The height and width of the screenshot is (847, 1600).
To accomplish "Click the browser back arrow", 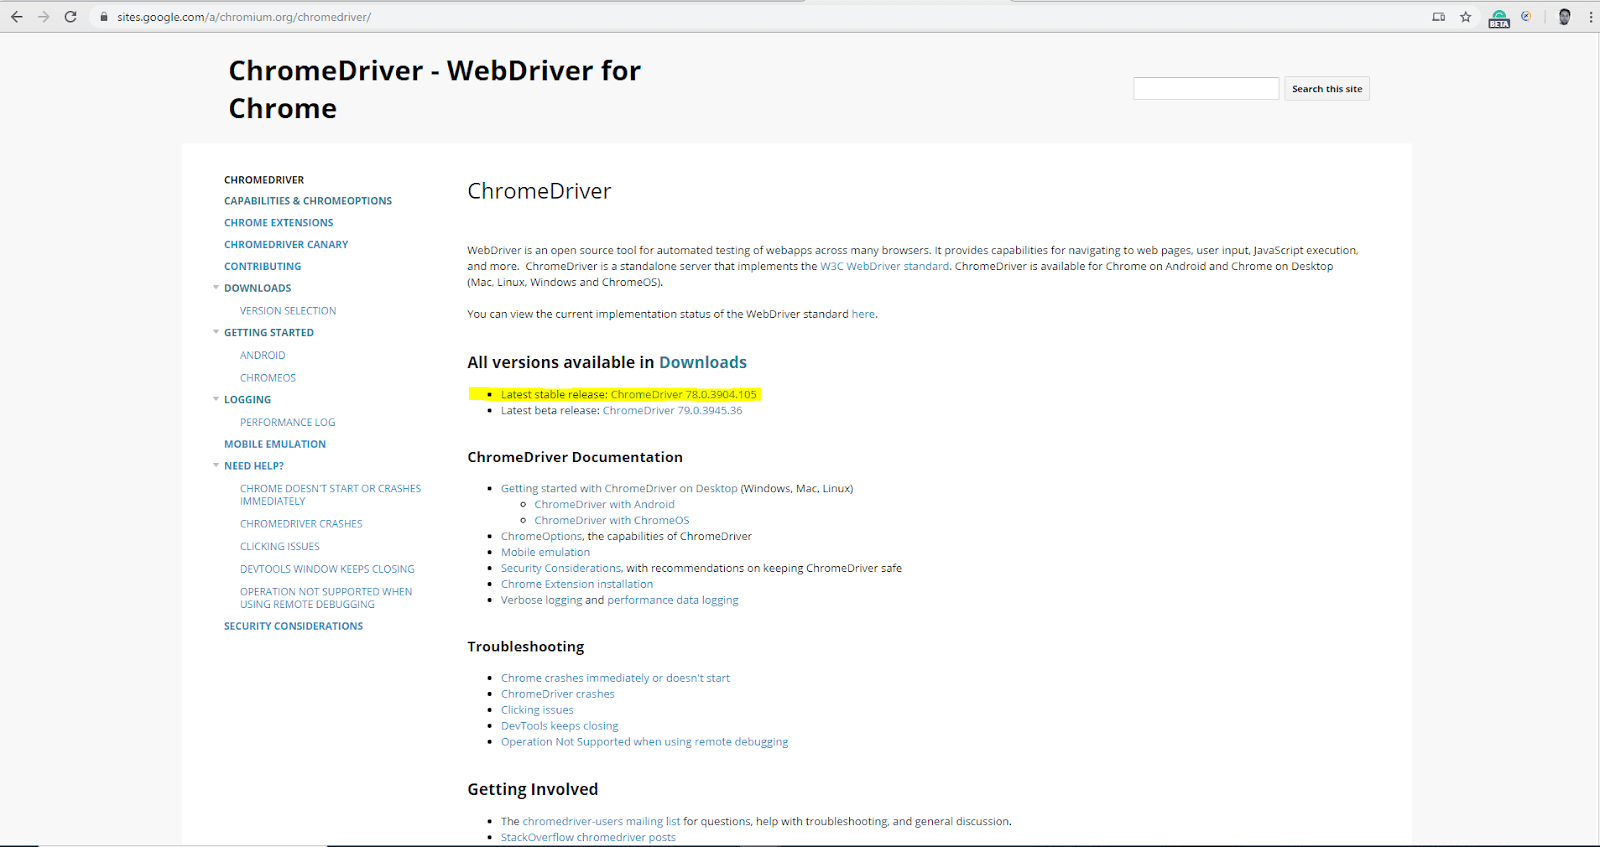I will pyautogui.click(x=17, y=17).
